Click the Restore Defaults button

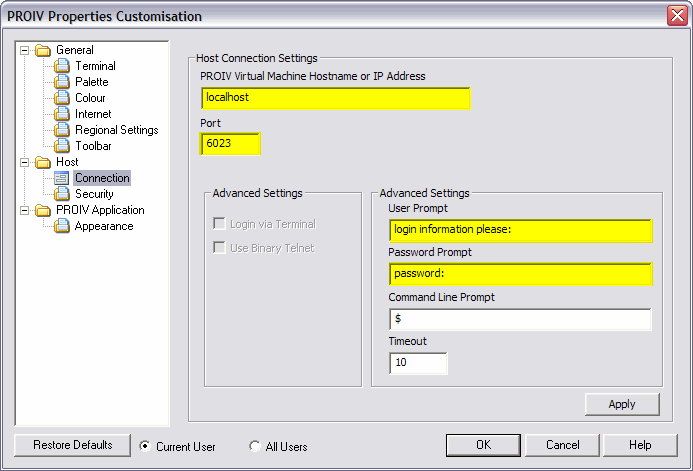72,445
